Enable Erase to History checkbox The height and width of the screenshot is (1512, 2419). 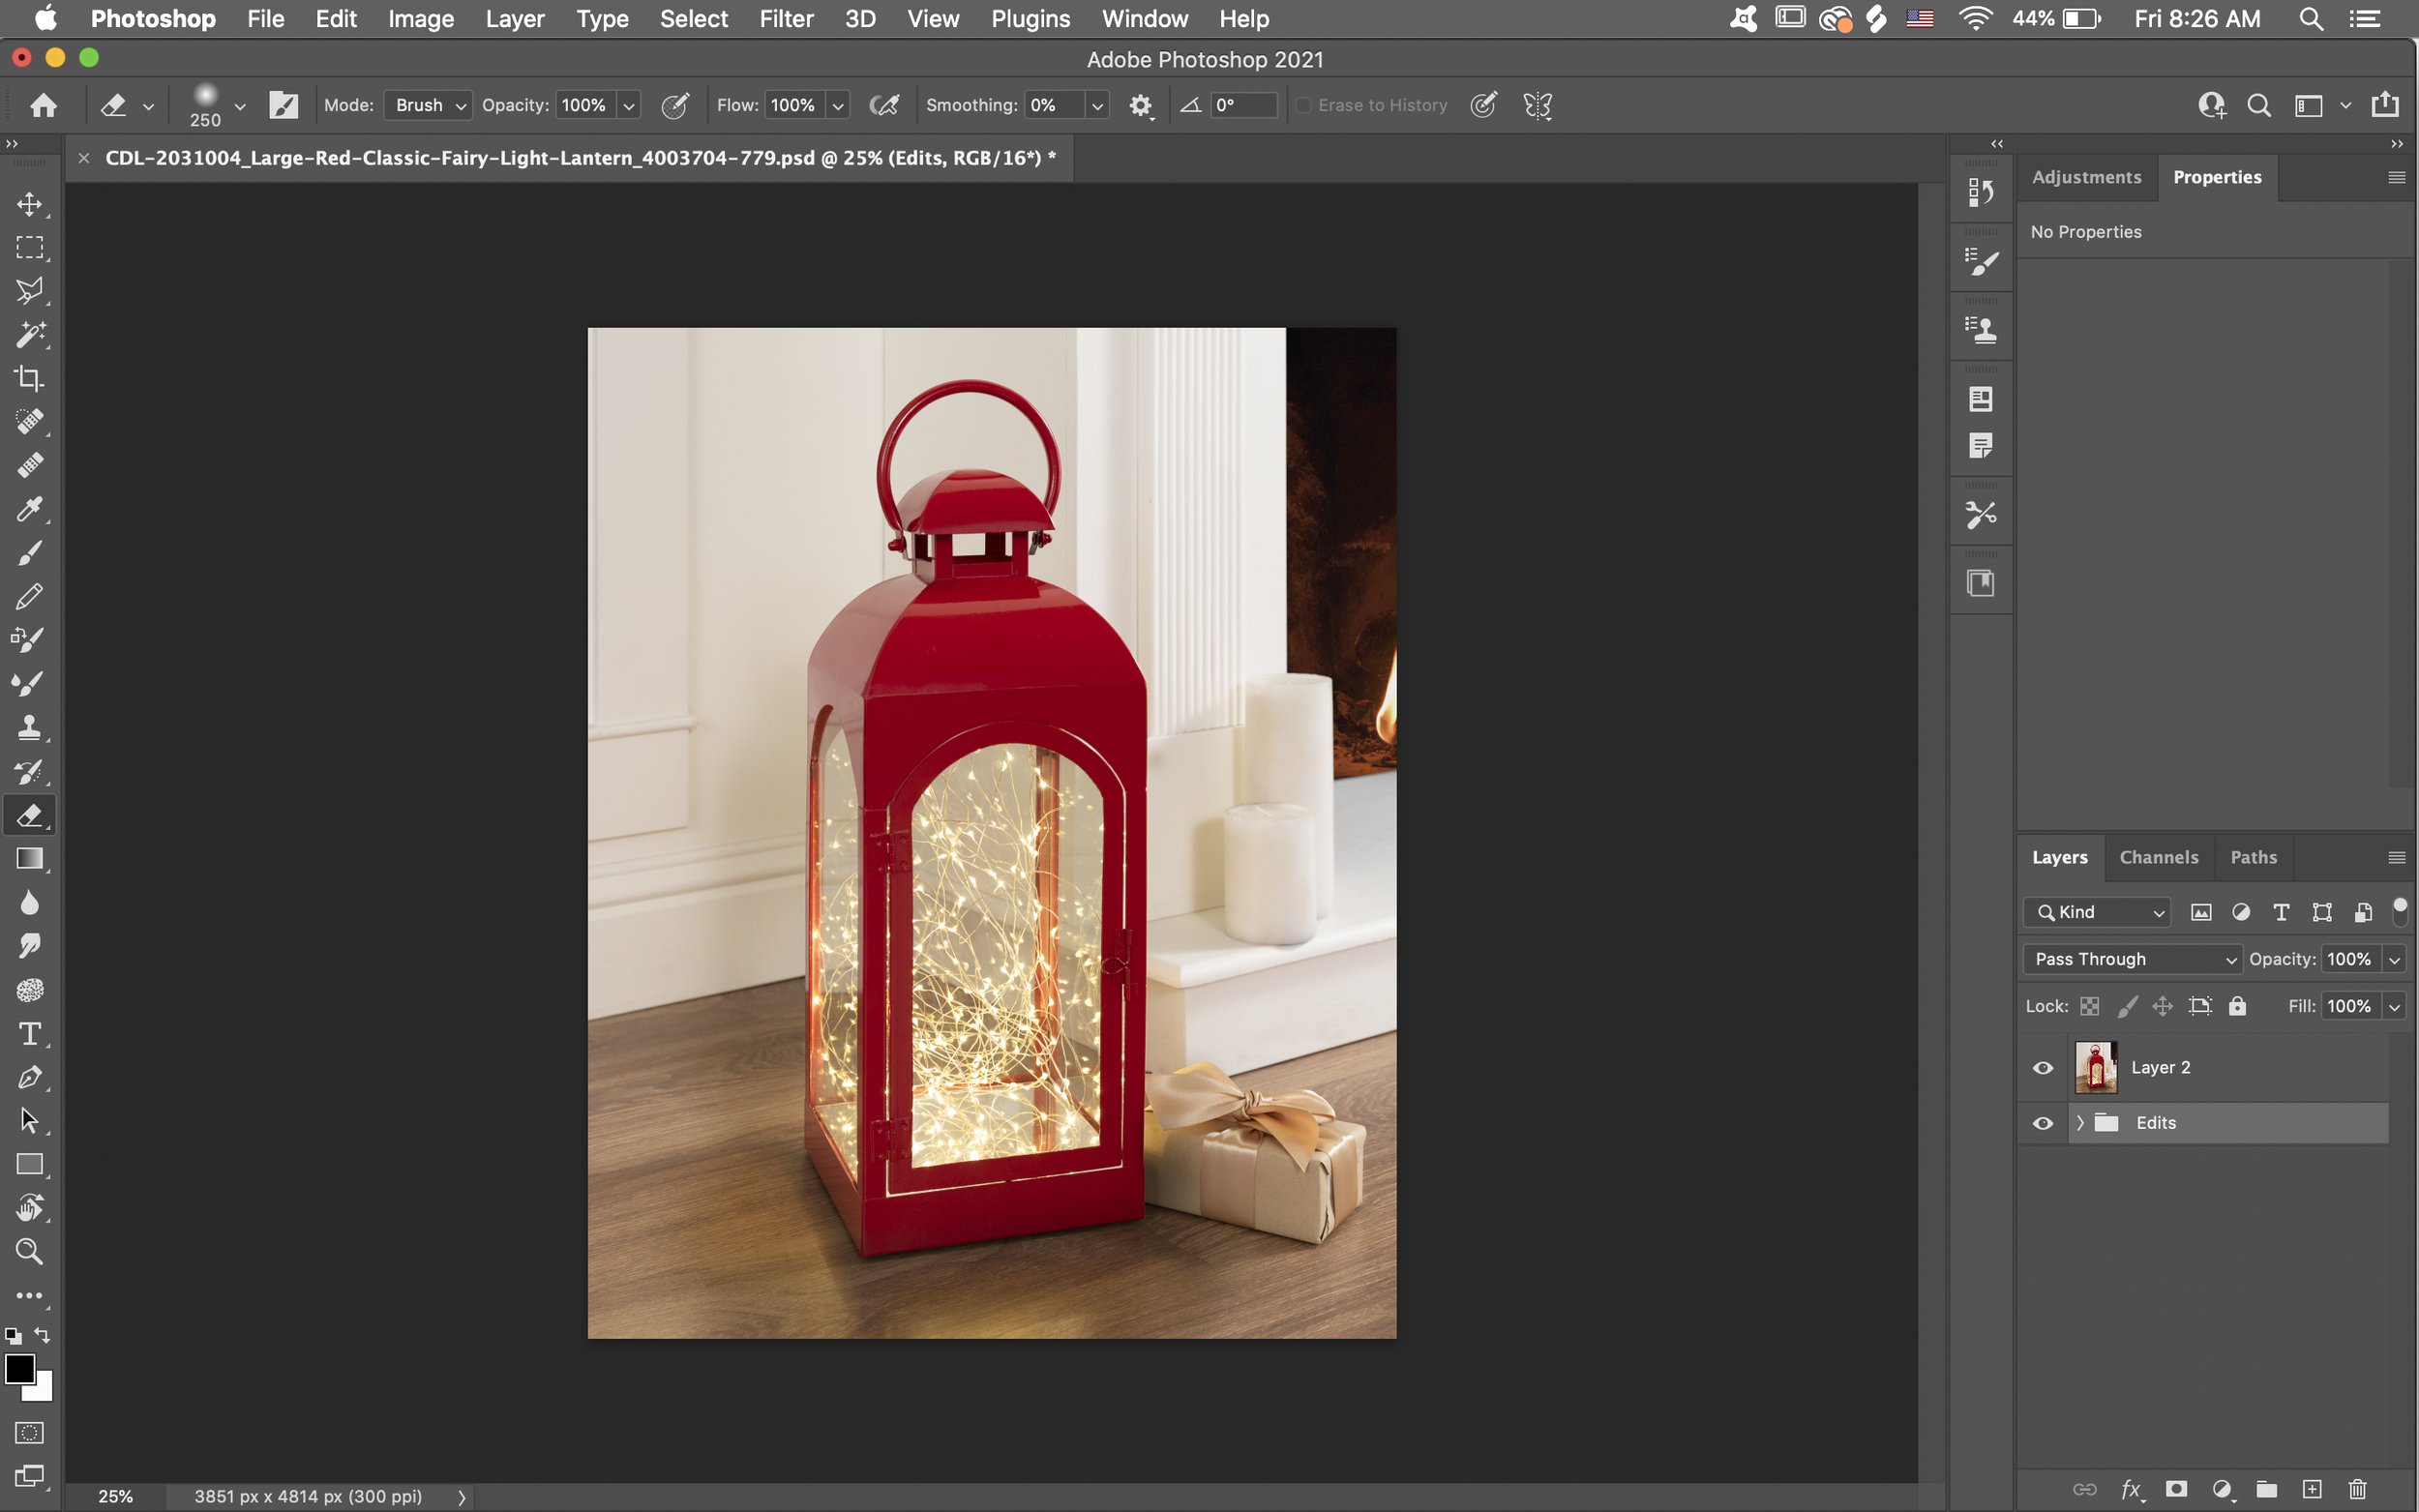click(x=1304, y=105)
